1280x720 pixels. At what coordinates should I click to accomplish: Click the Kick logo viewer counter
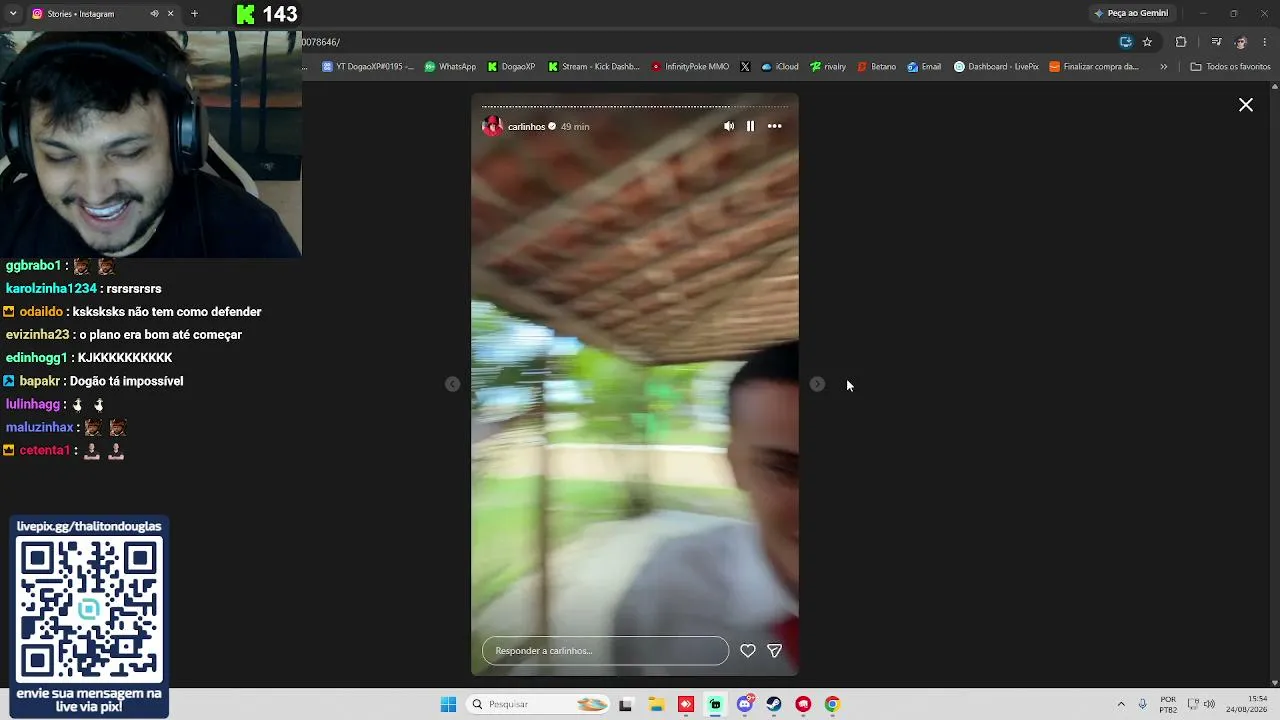[x=267, y=14]
